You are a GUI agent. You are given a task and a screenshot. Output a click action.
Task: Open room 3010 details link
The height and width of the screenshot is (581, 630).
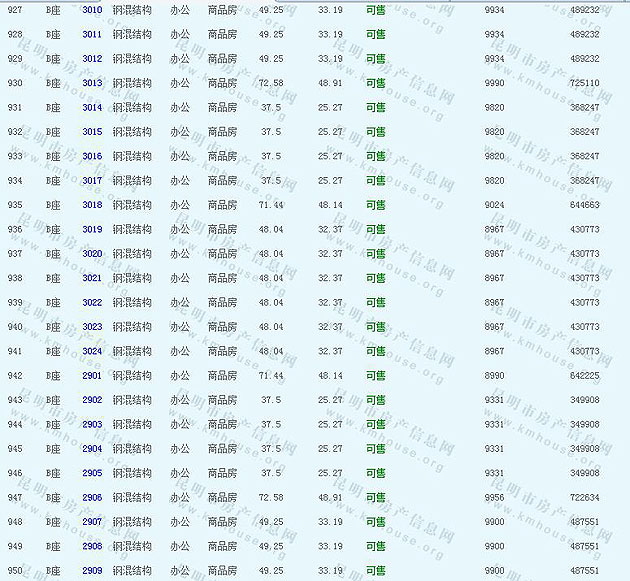click(92, 9)
